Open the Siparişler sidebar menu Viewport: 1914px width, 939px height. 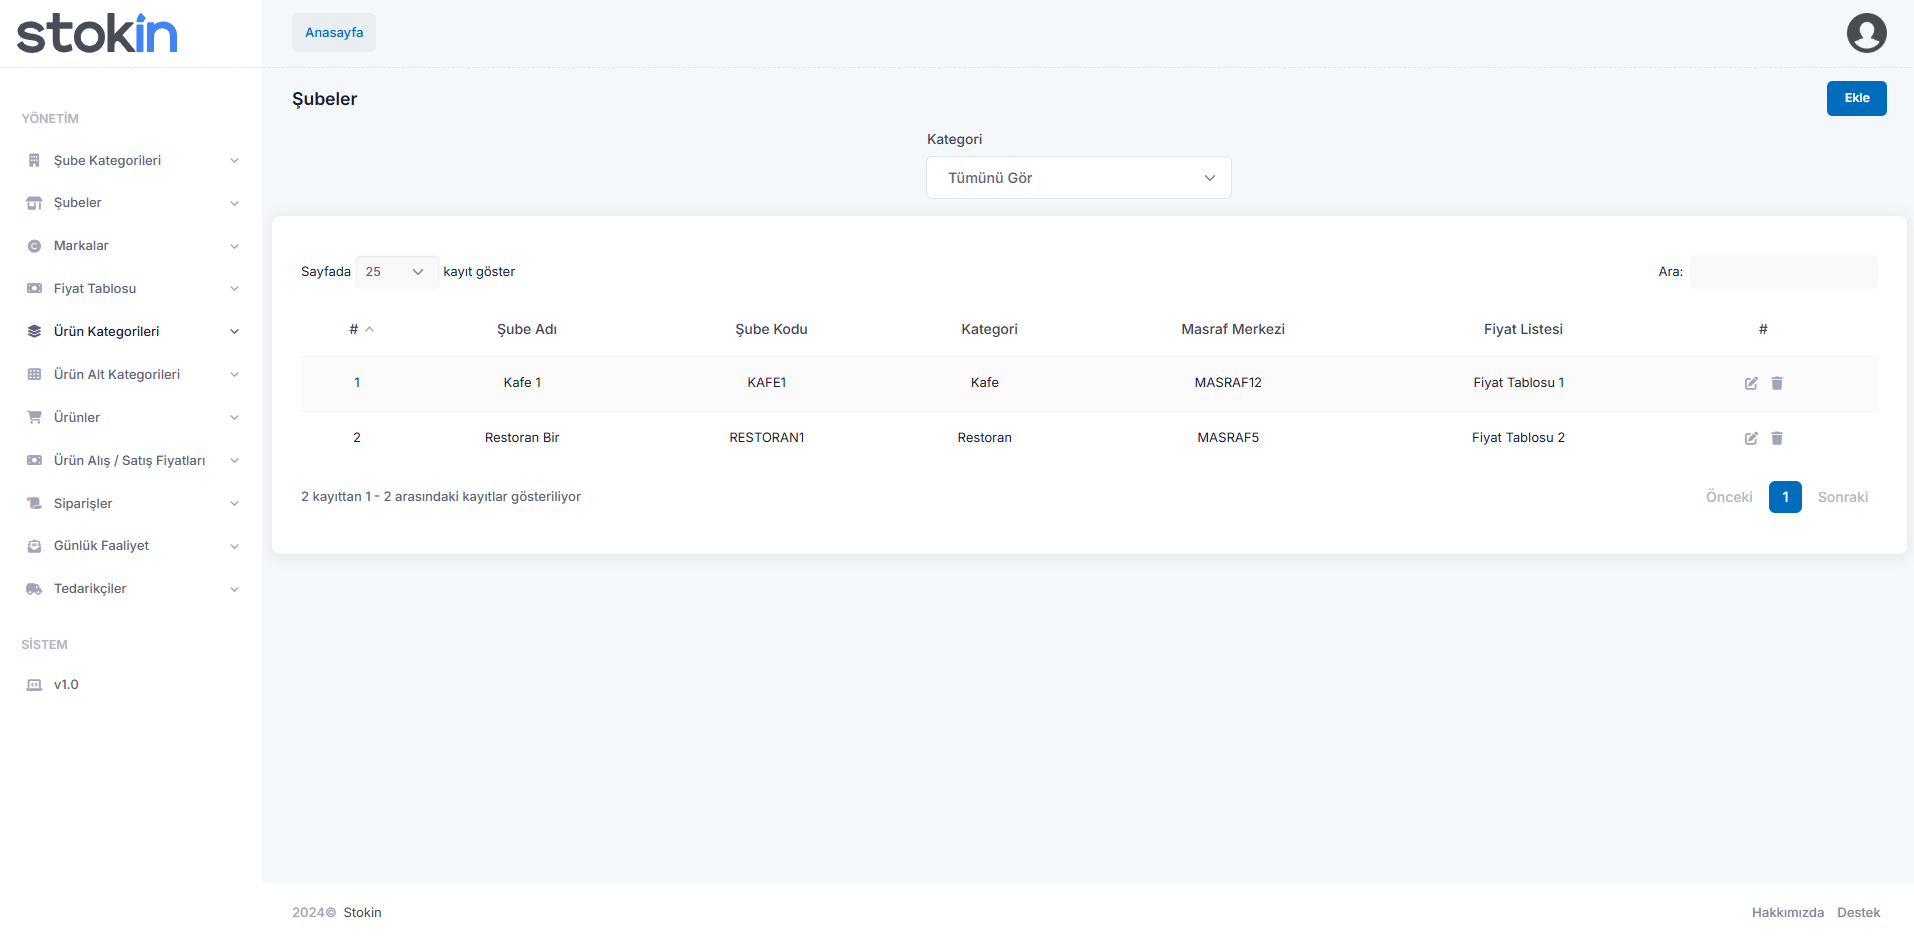(83, 503)
